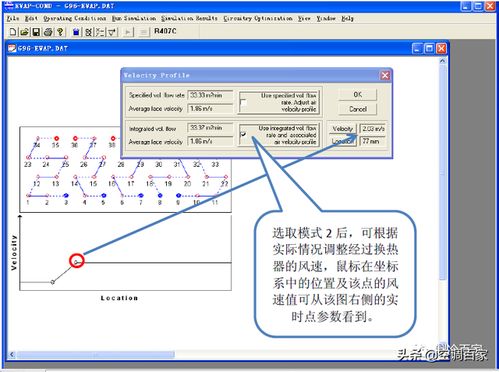The image size is (499, 372).
Task: Click the grayed-out play arrow toolbar icon
Action: (128, 32)
